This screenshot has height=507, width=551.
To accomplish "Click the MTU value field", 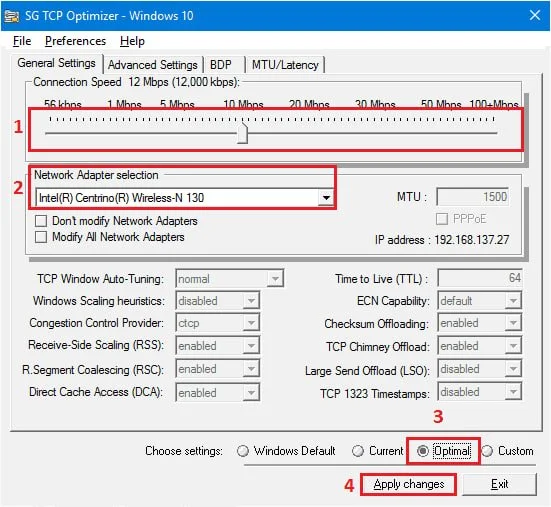I will tap(473, 197).
